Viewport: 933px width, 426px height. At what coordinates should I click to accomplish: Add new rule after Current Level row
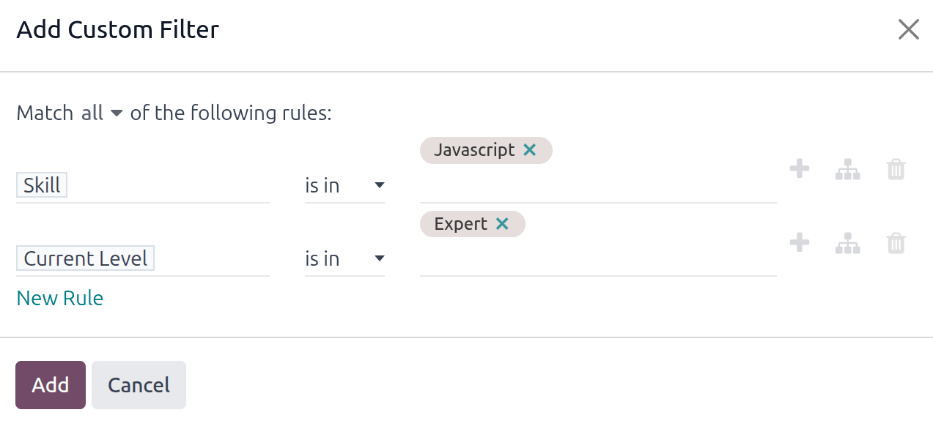(799, 242)
